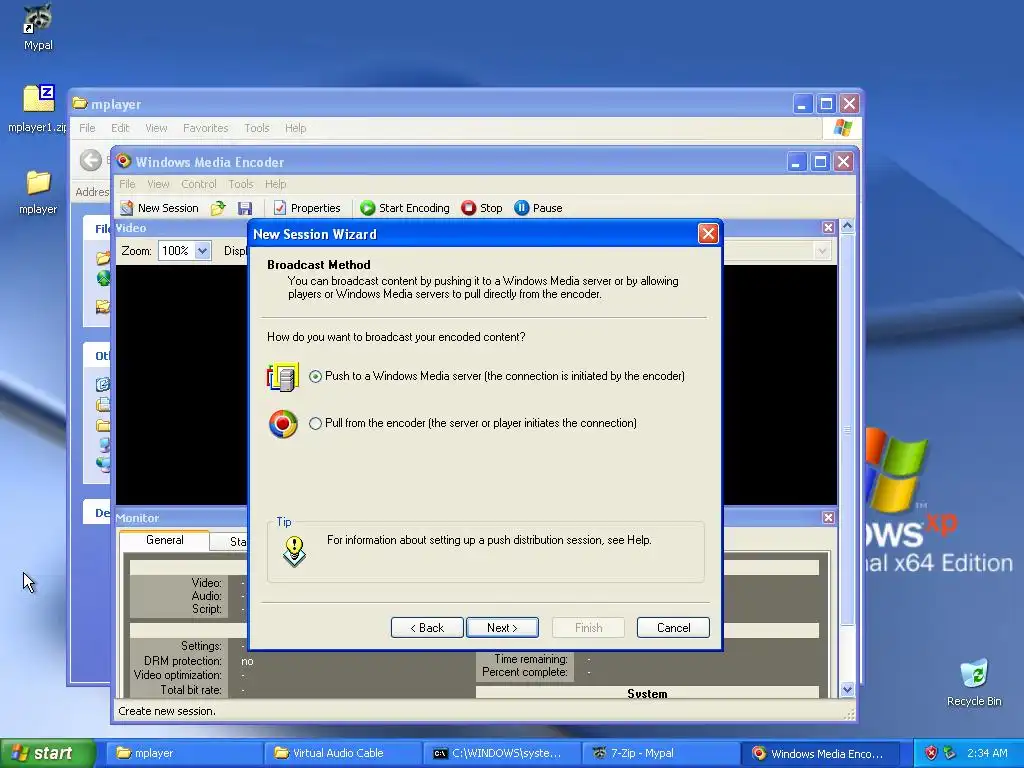The image size is (1024, 768).
Task: Switch to C:\WINDOWS\syste... taskbar button
Action: (502, 754)
